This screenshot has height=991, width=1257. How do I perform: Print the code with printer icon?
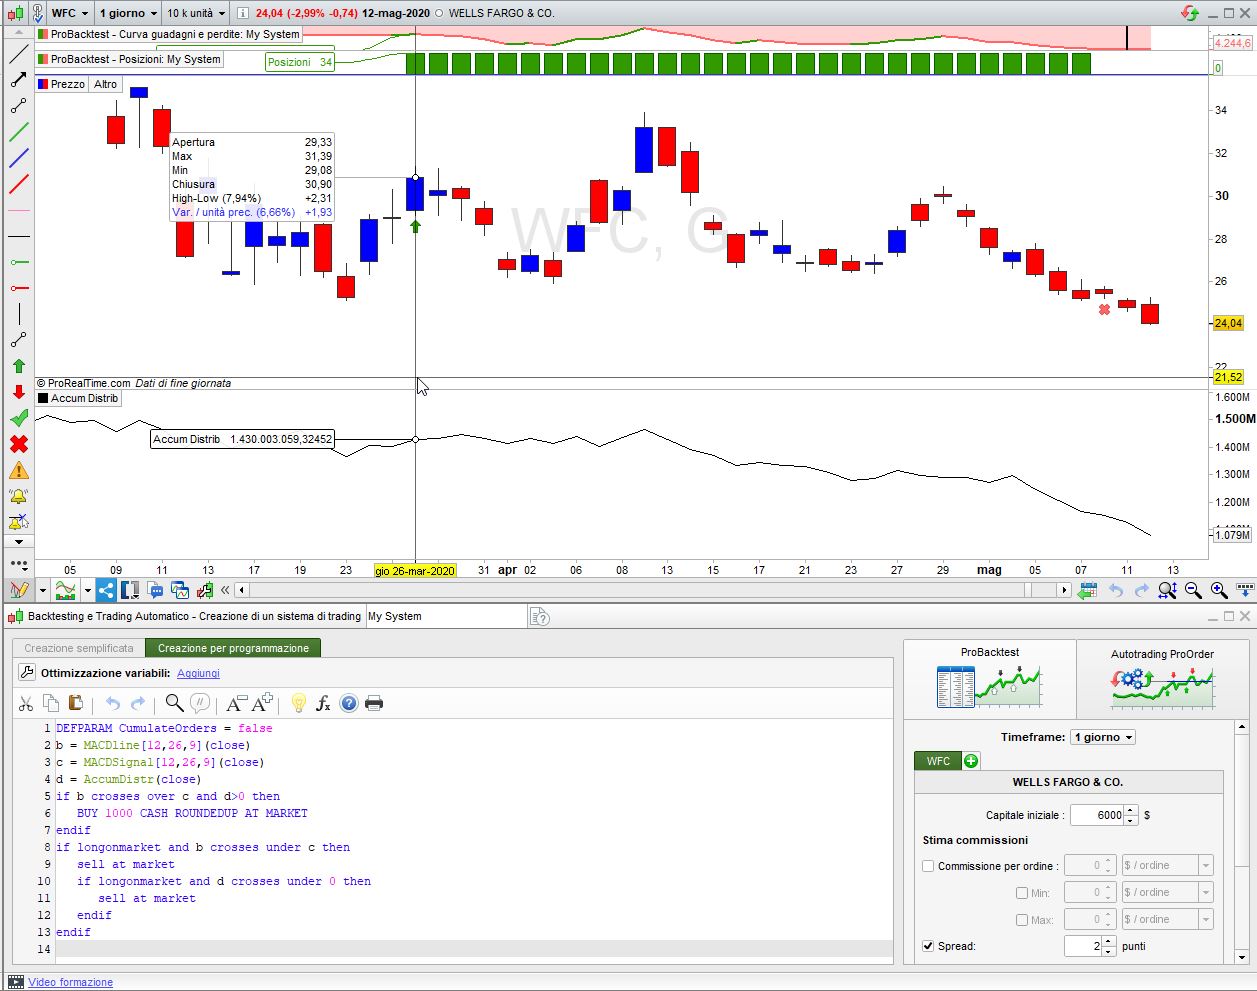click(374, 703)
